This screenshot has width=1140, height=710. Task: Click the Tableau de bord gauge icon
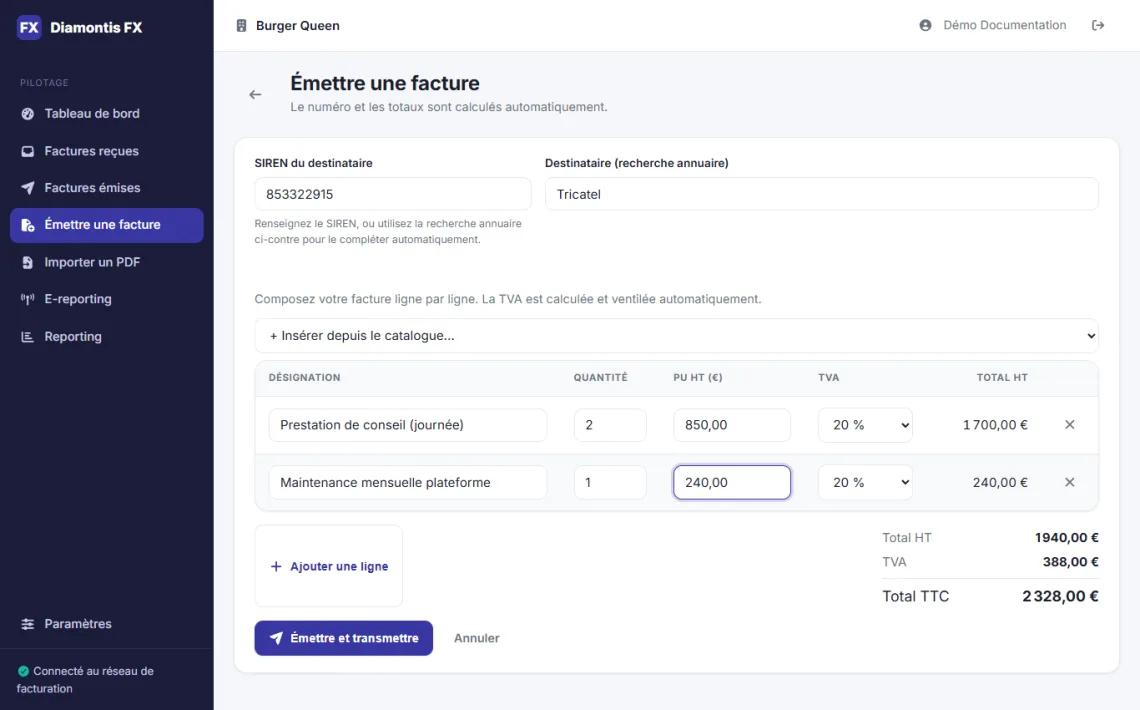[x=28, y=113]
